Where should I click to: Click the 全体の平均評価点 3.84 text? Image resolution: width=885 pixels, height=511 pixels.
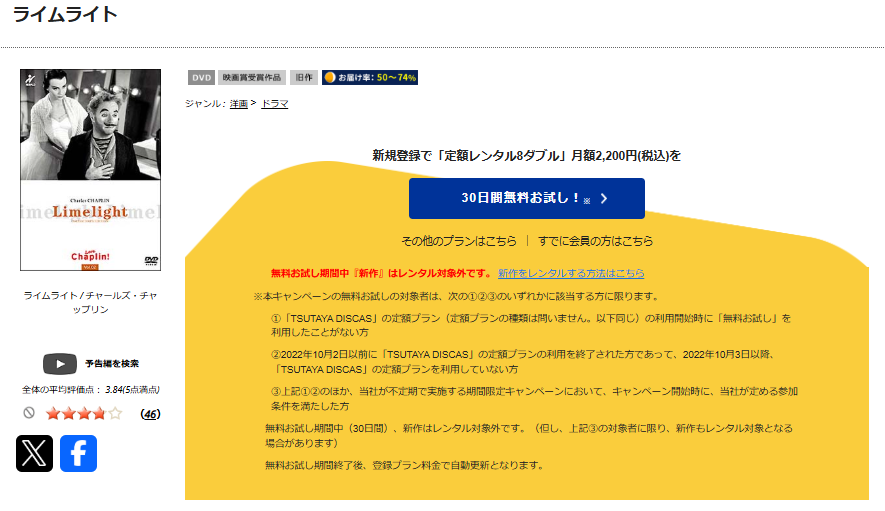pos(91,390)
